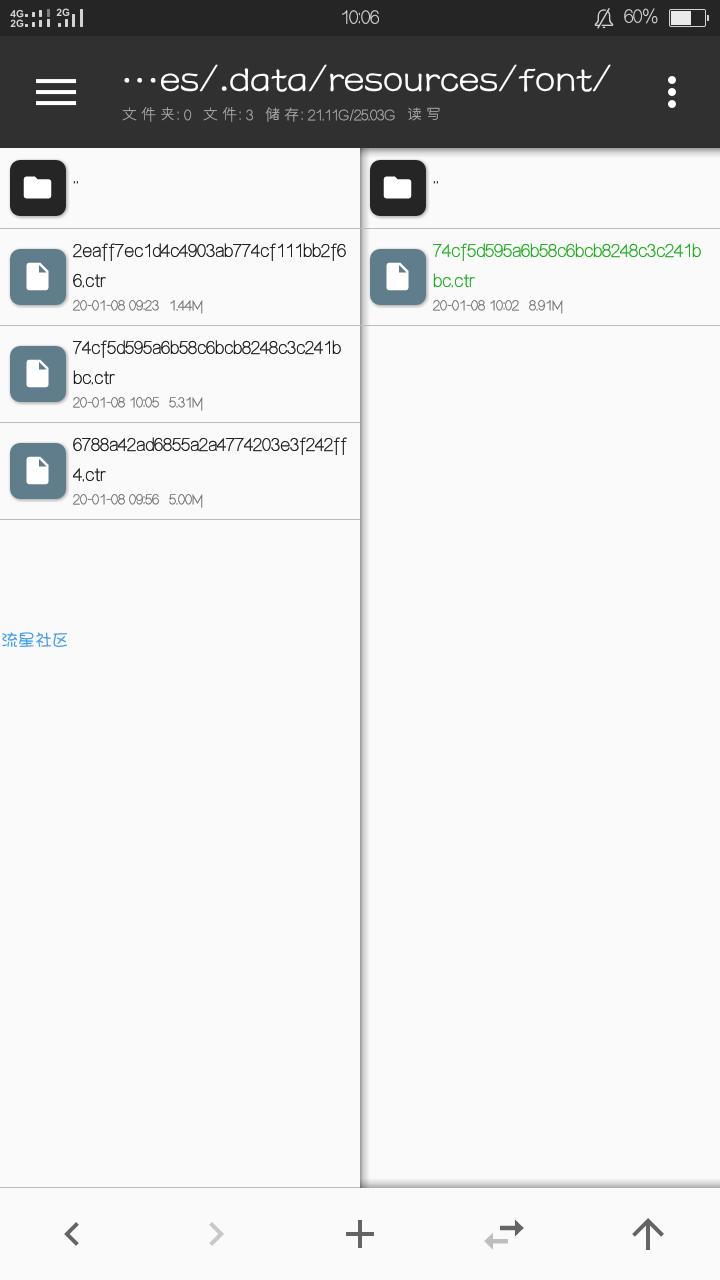Screen dimensions: 720x1280
Task: Select file icon of 2eaff7ec1d4c4903 .ctr file
Action: pos(38,277)
